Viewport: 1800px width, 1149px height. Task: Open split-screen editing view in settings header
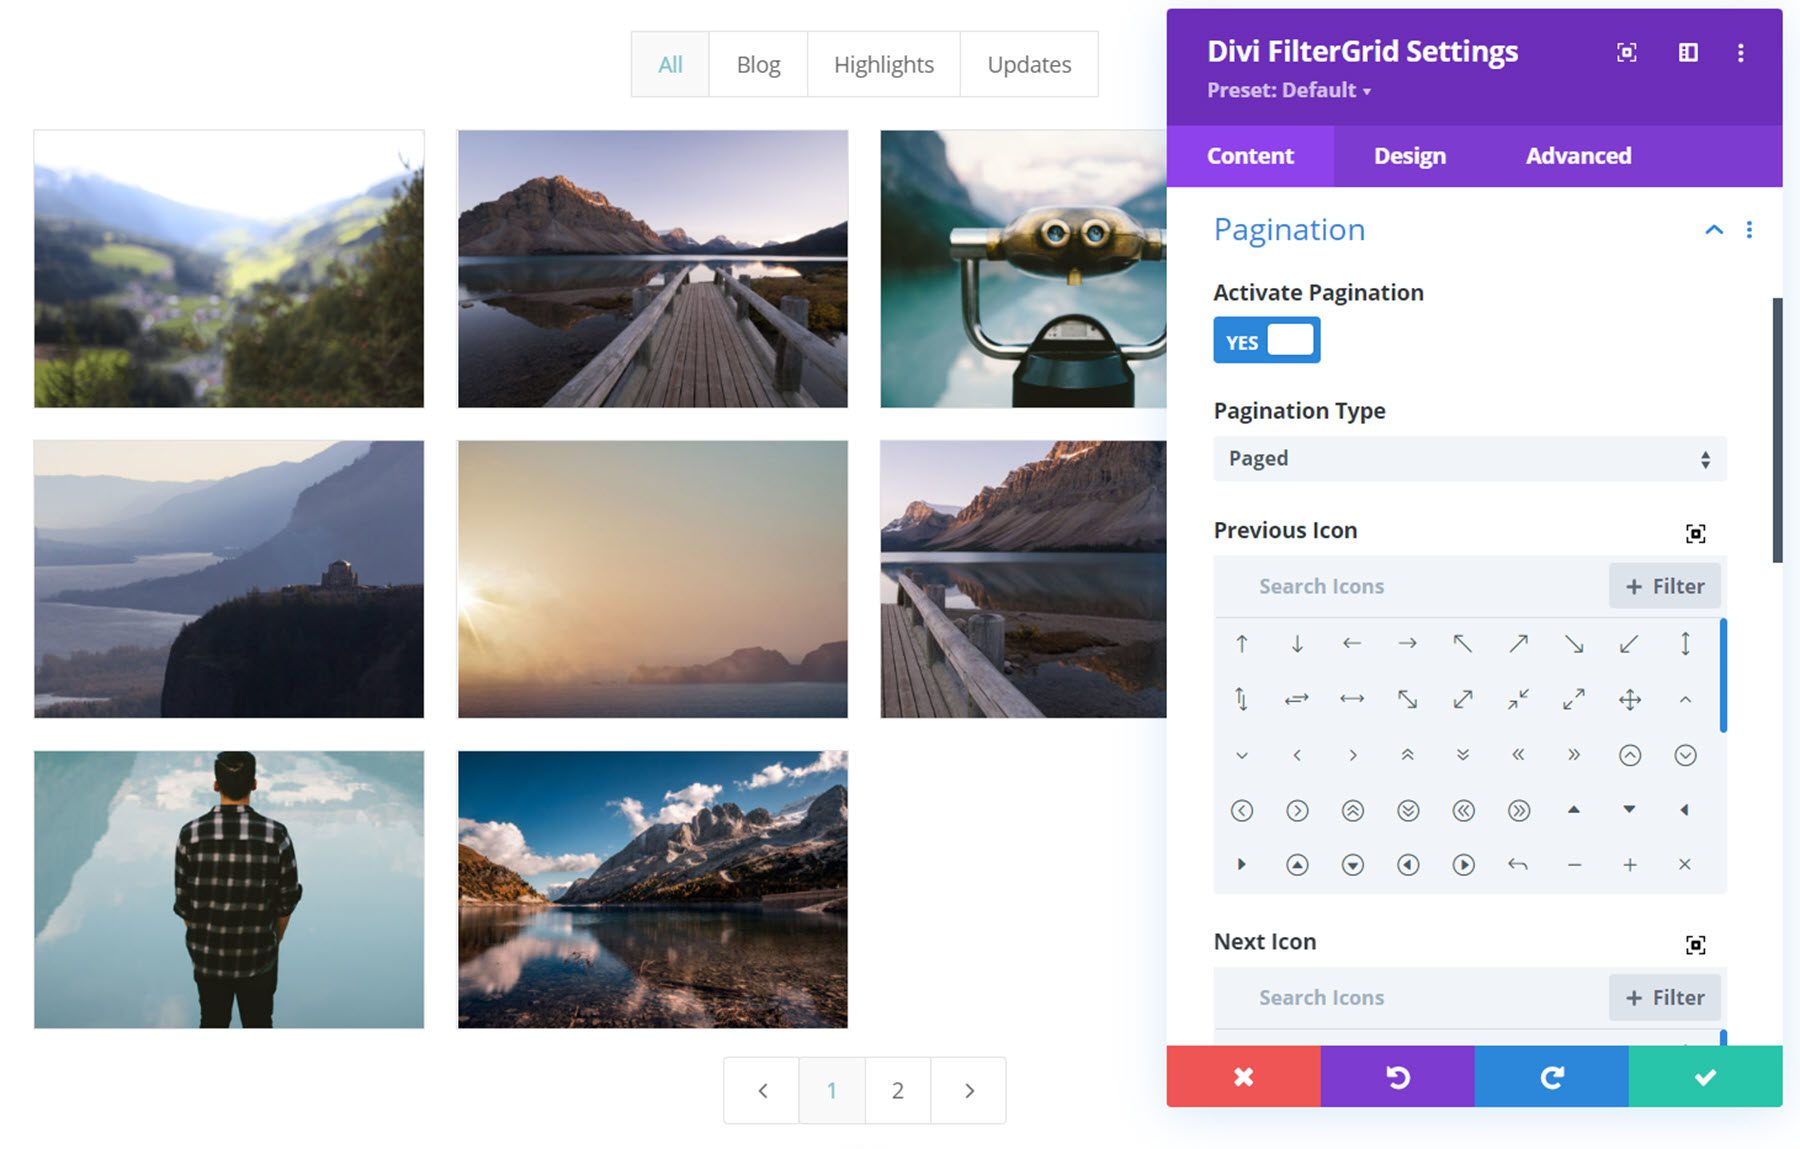pyautogui.click(x=1688, y=53)
